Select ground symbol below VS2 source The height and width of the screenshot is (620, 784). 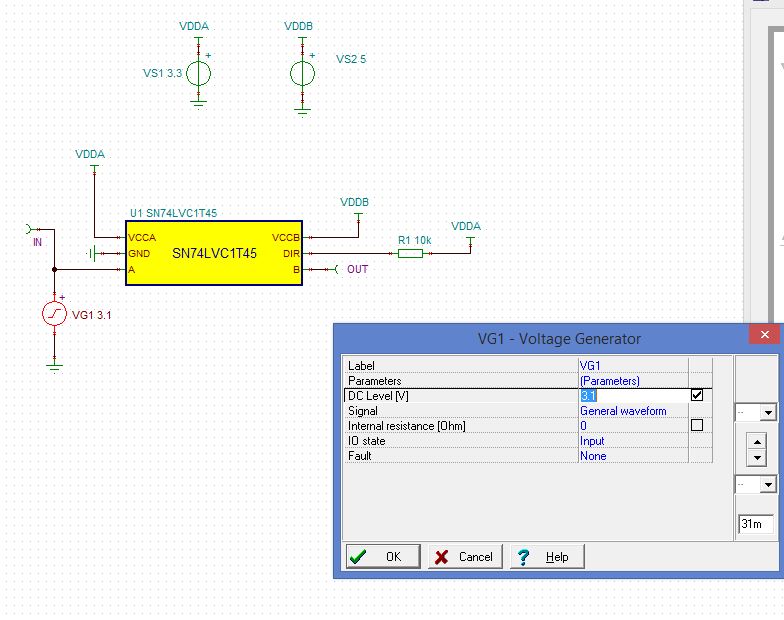click(x=302, y=112)
